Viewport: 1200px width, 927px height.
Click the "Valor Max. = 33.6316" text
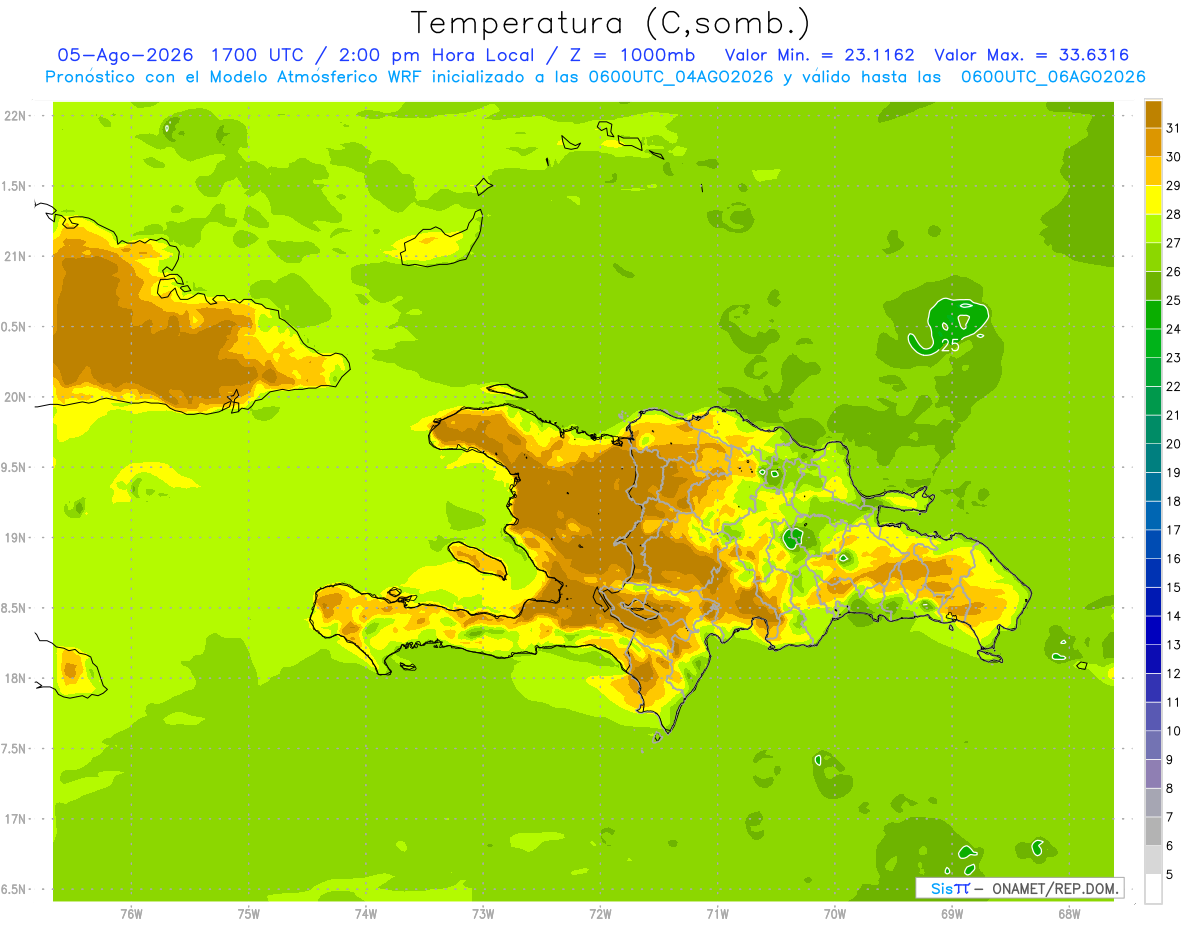point(1032,55)
